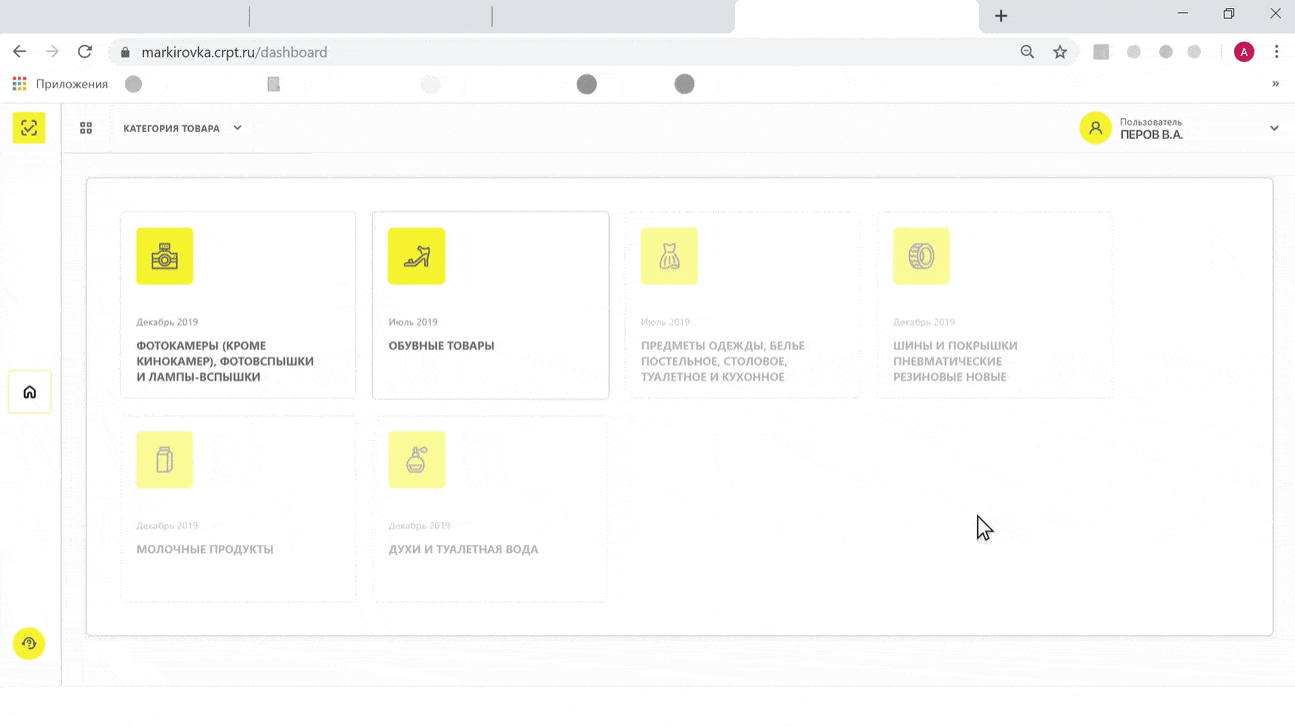Open the Фотокамеры card title
The image size is (1295, 727).
[x=225, y=361]
